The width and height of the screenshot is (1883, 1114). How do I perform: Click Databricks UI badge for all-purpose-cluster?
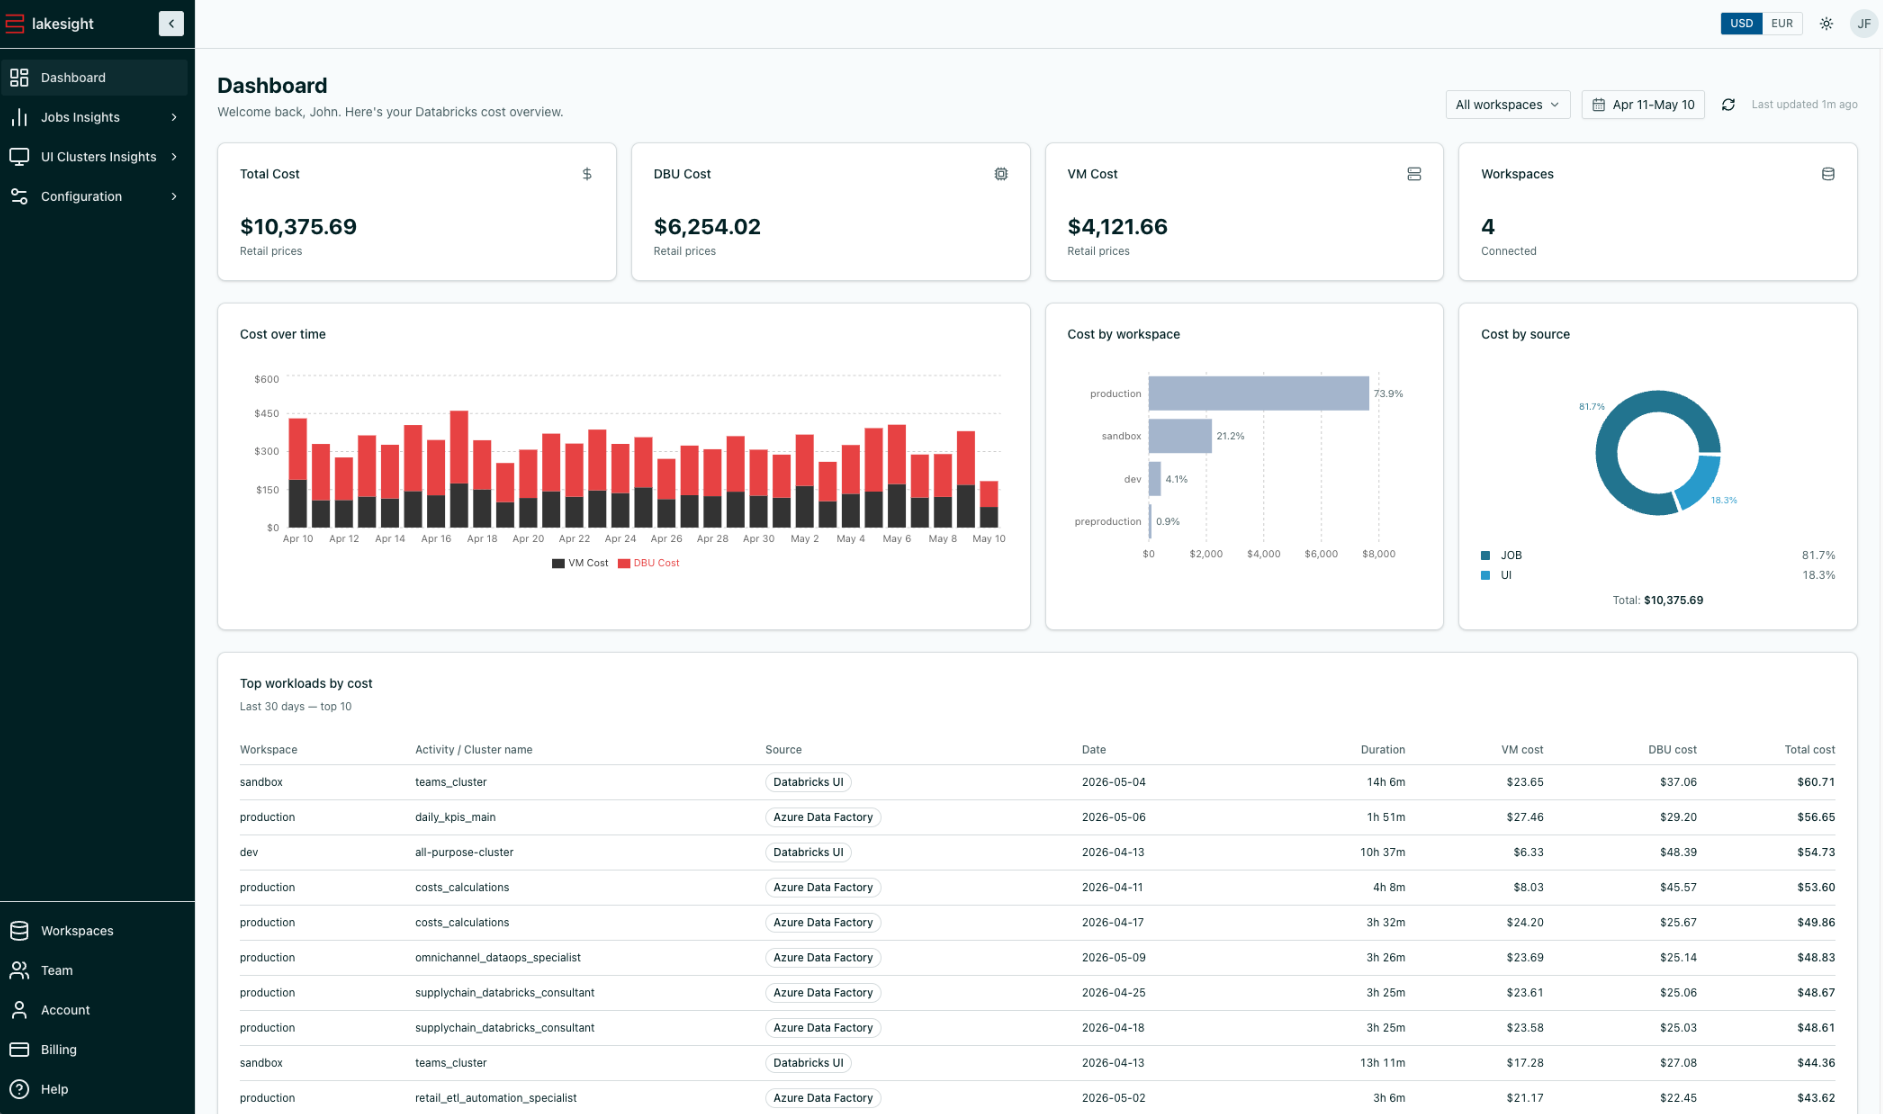(808, 852)
